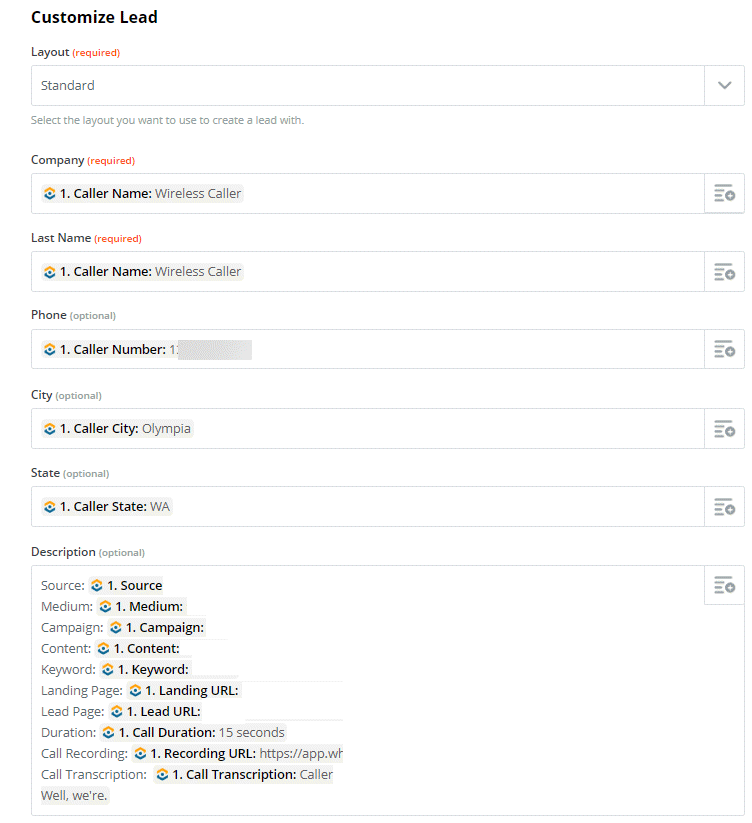Click the Call Transcription tag
752x823 pixels.
244,775
